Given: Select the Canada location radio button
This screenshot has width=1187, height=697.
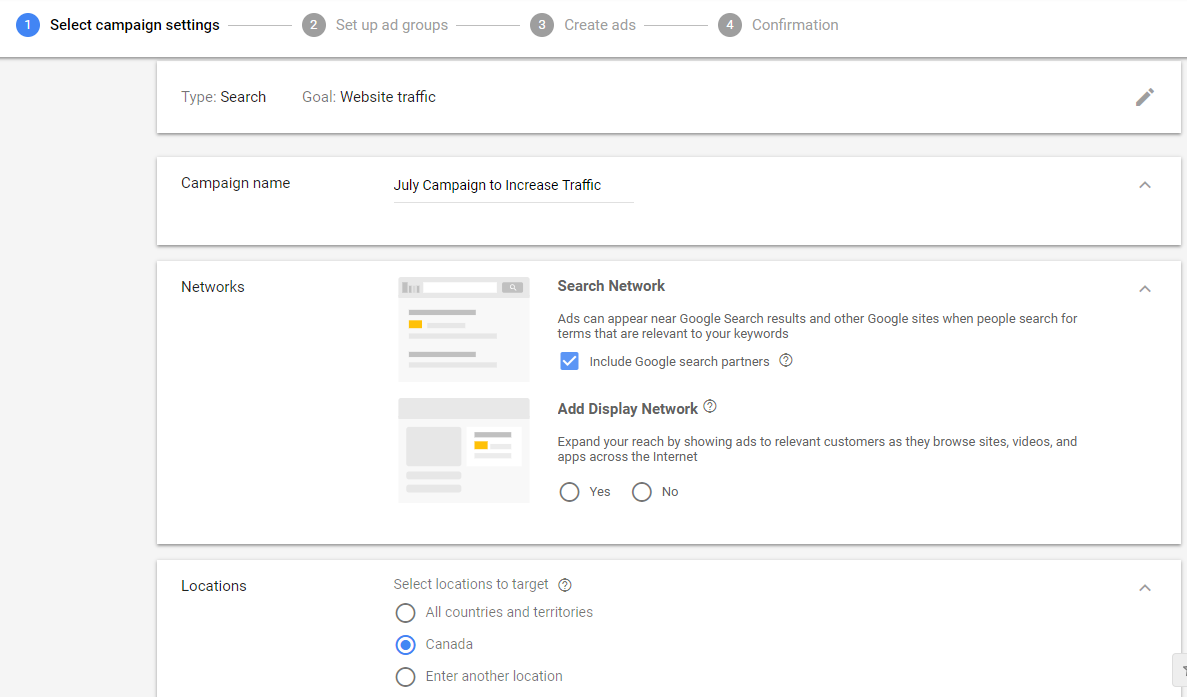Looking at the screenshot, I should click(x=406, y=645).
